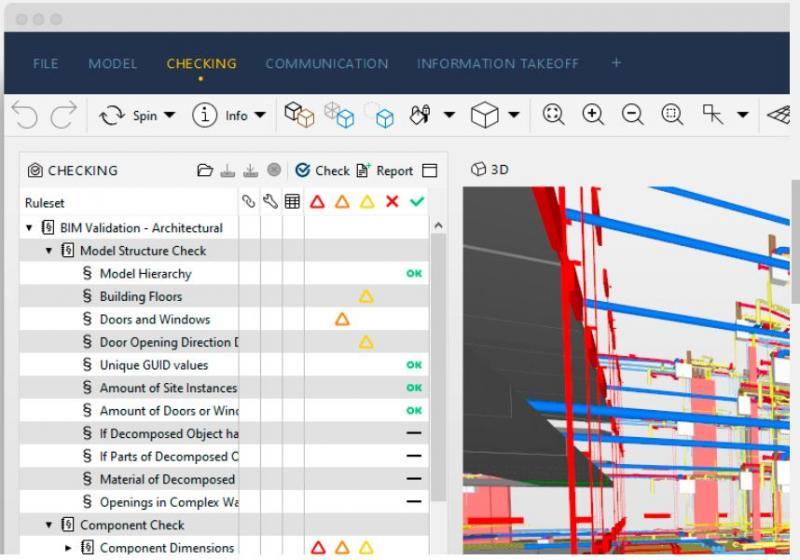Go to the COMMUNICATION tab

[327, 64]
